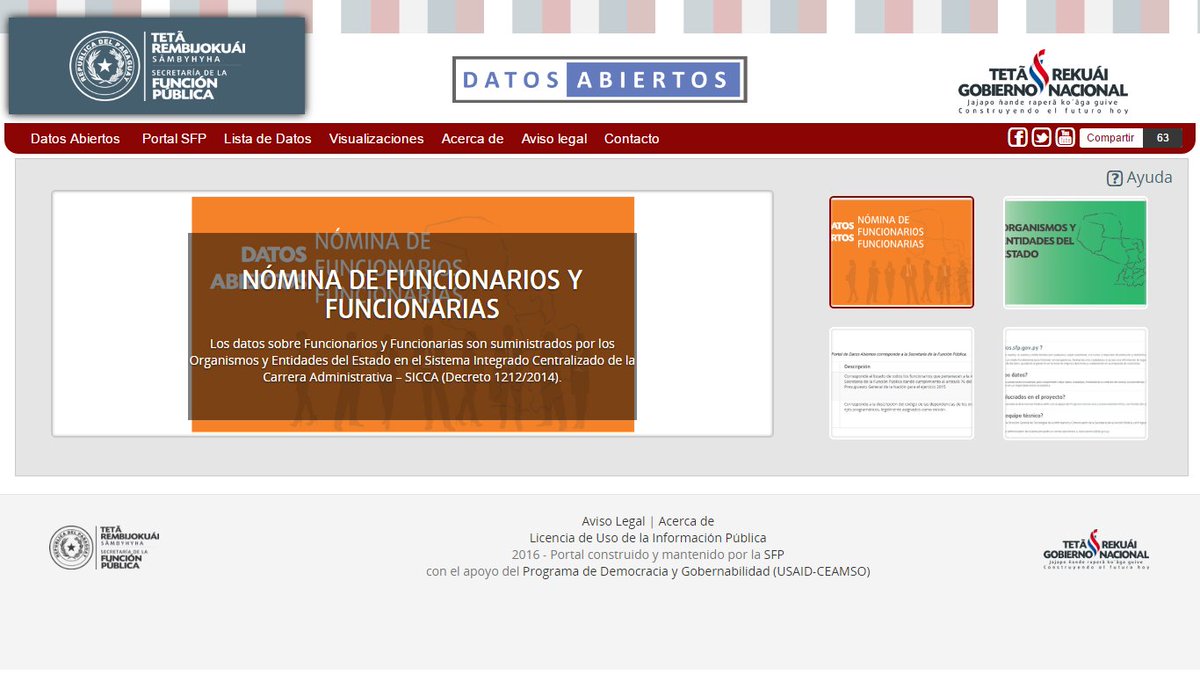This screenshot has height=675, width=1200.
Task: Follow the footer Aviso Legal link
Action: tap(613, 521)
